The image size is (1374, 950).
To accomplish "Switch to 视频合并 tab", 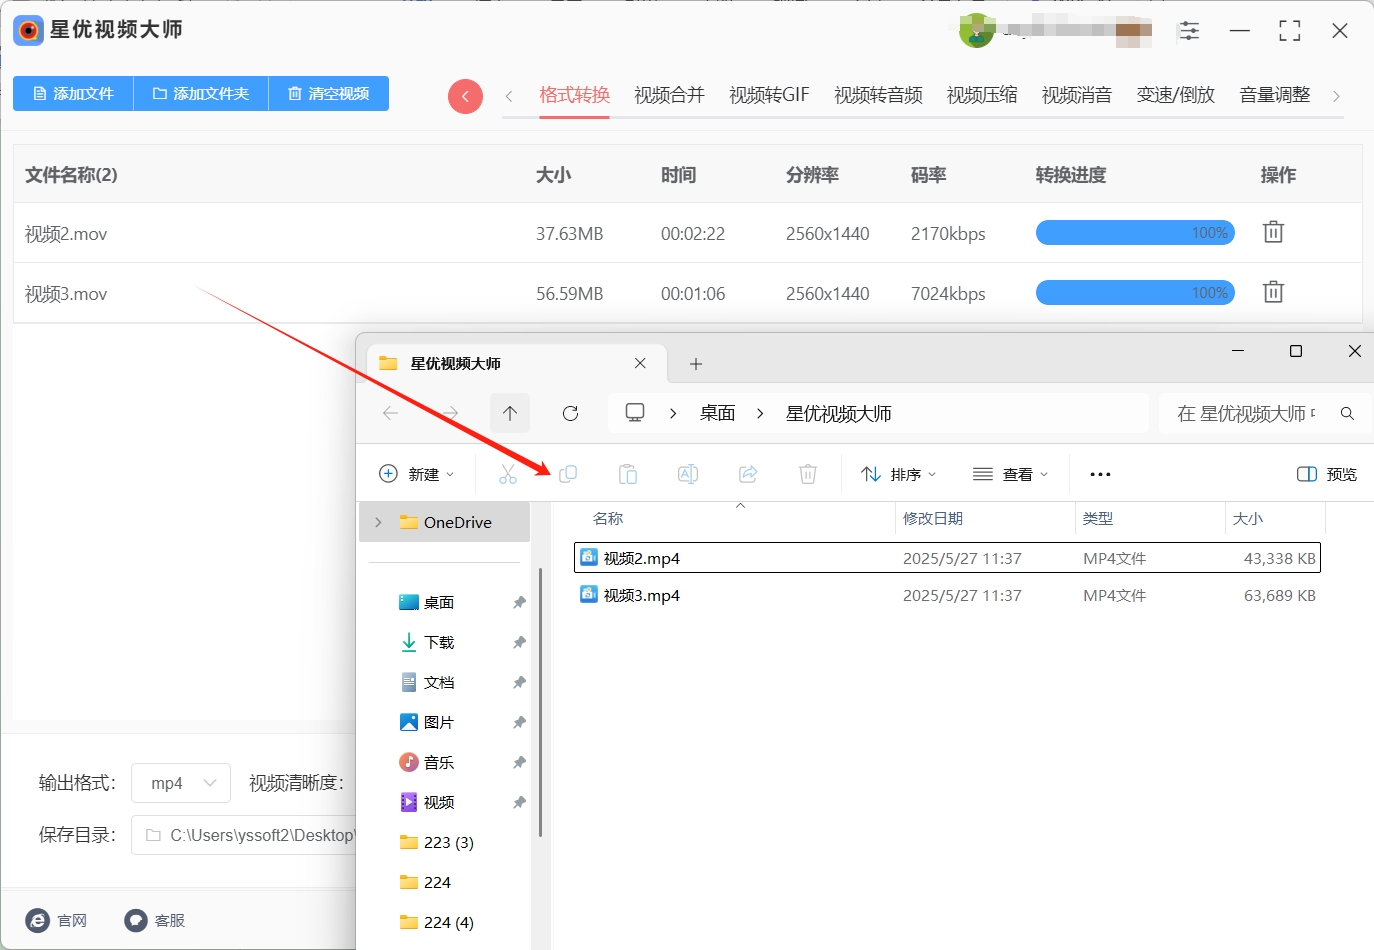I will (x=669, y=95).
